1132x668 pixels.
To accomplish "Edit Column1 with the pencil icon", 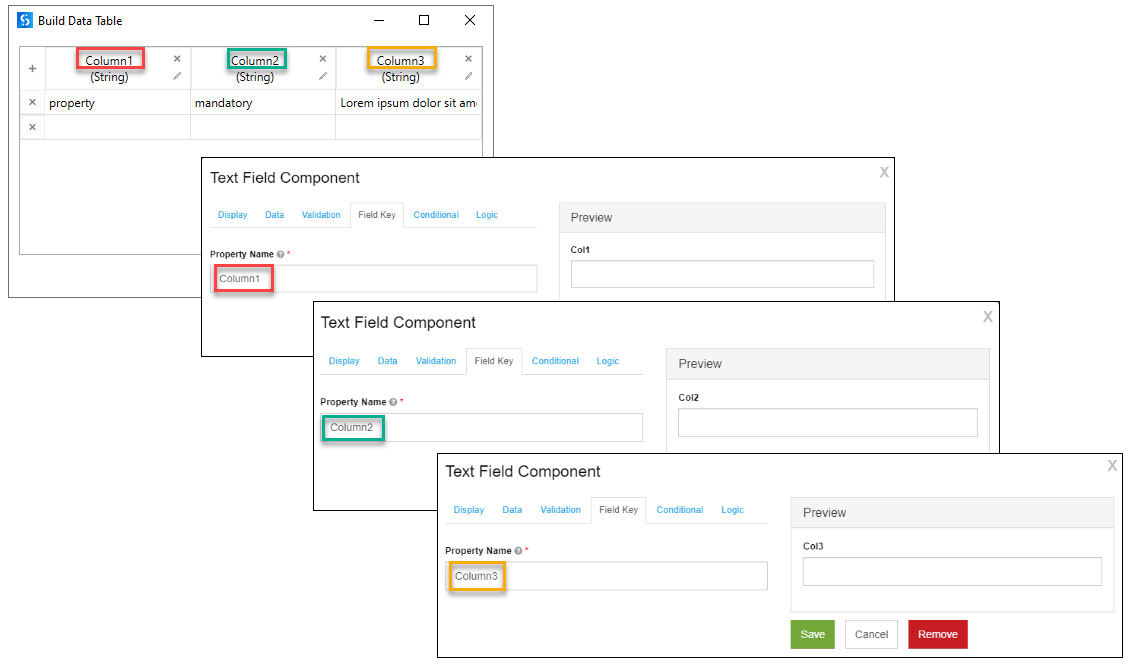I will (x=177, y=76).
